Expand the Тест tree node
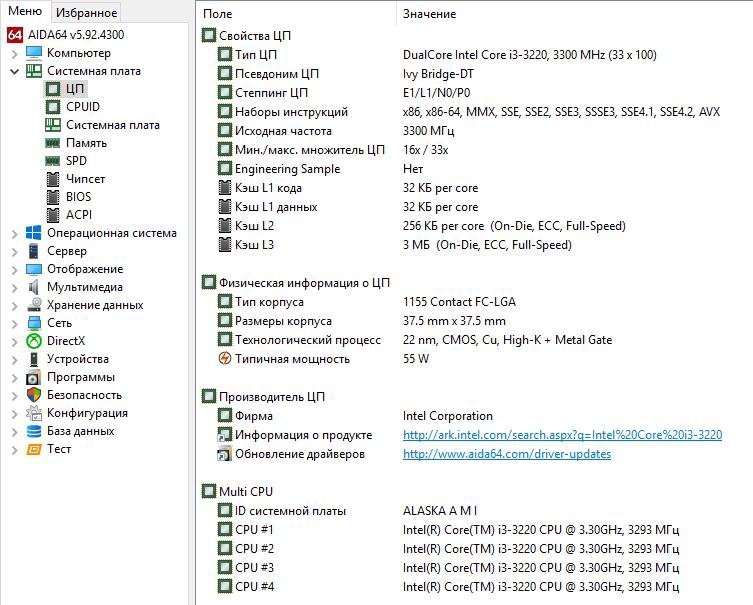The height and width of the screenshot is (605, 753). click(14, 450)
